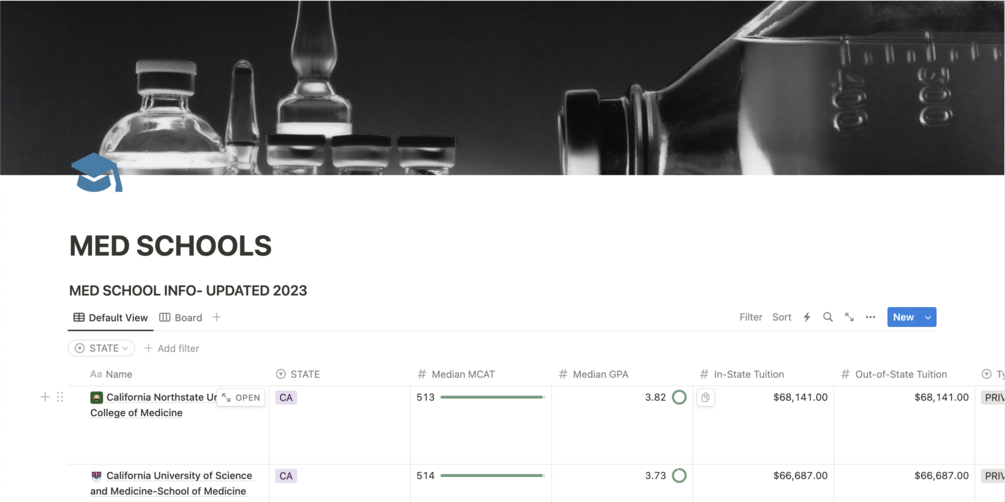
Task: Grab the six-dot row handle
Action: [x=60, y=397]
